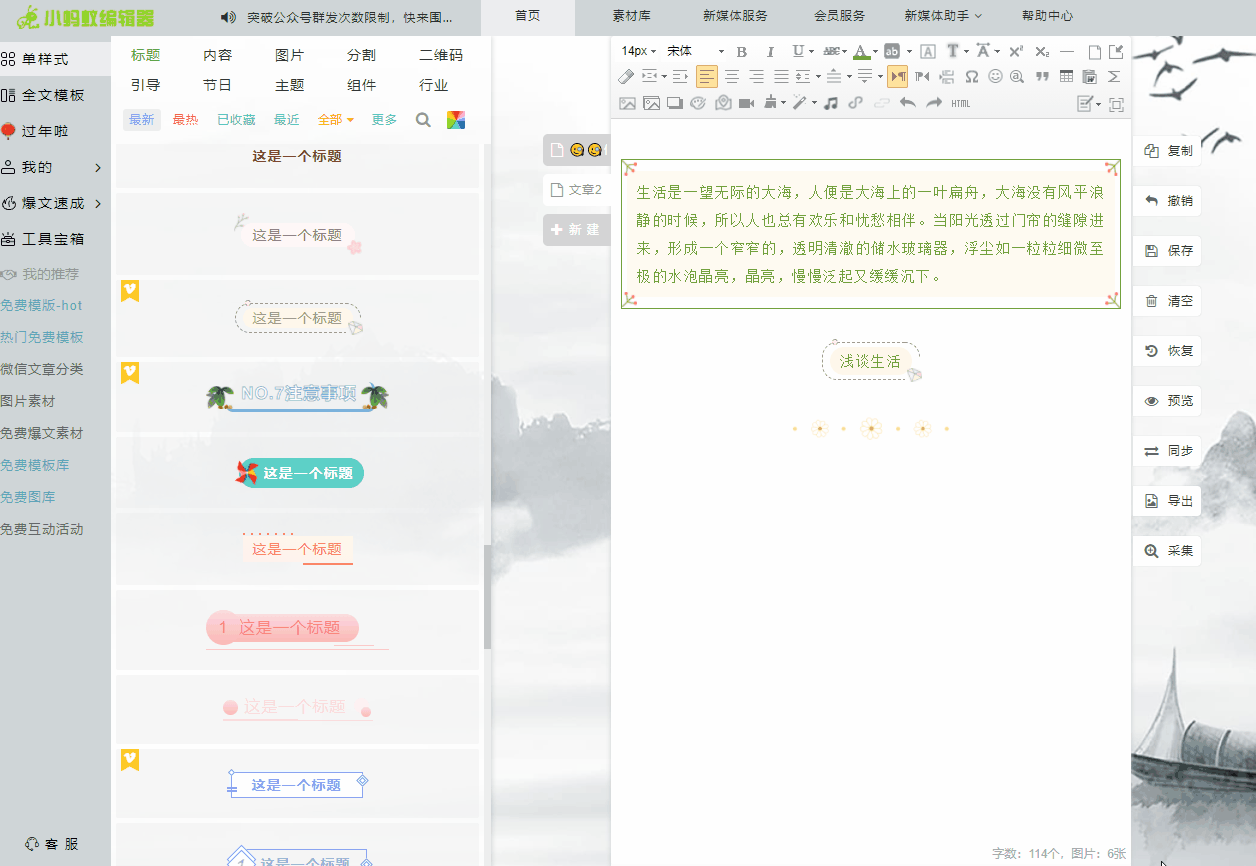
Task: Select the 二维码 style category
Action: point(441,55)
